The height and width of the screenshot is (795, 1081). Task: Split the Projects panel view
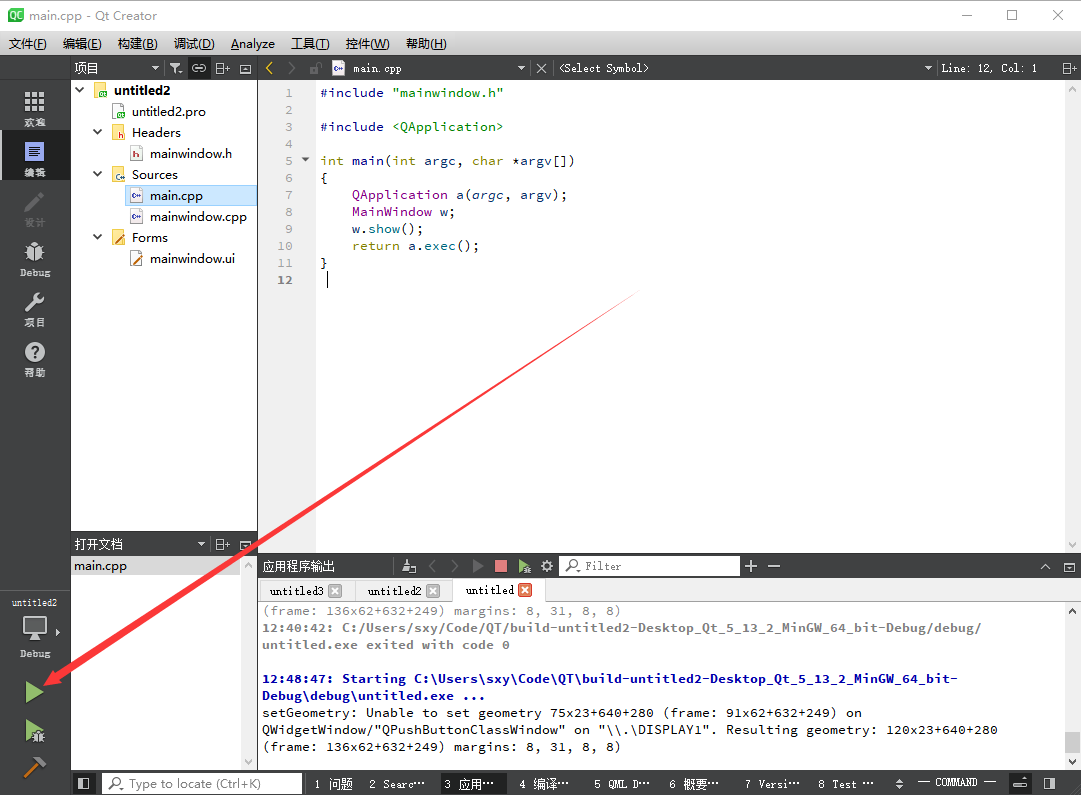pyautogui.click(x=222, y=68)
